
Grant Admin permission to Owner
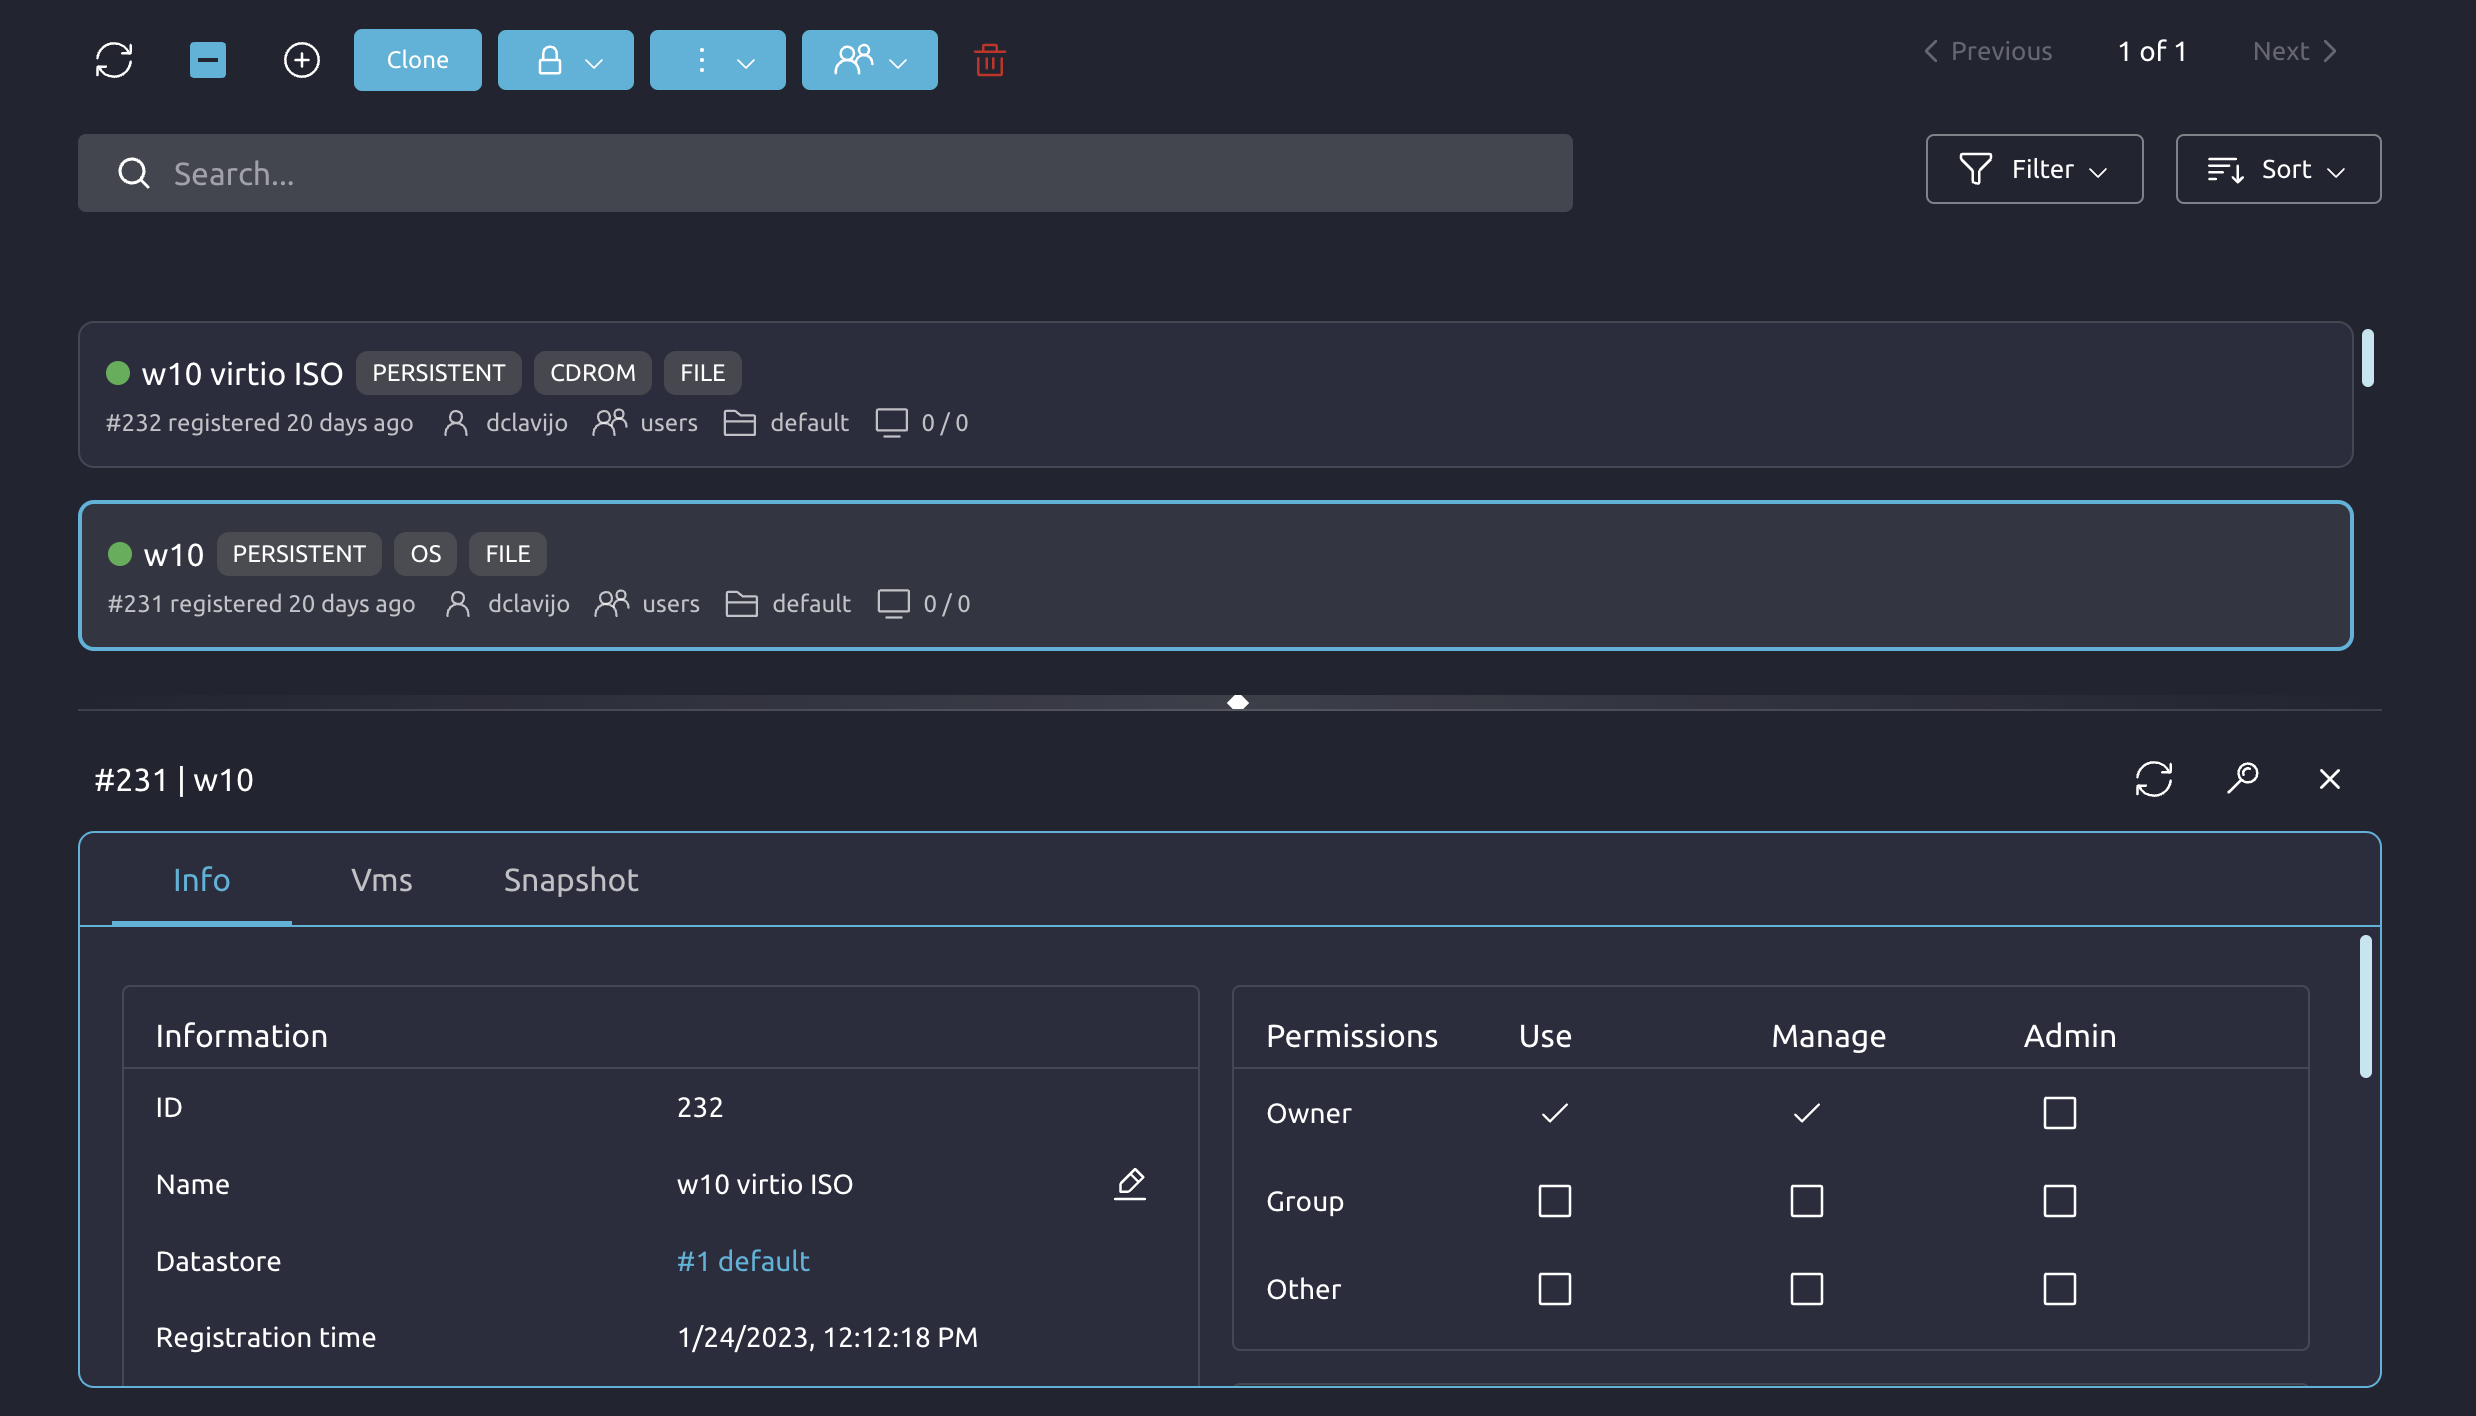[x=2060, y=1112]
